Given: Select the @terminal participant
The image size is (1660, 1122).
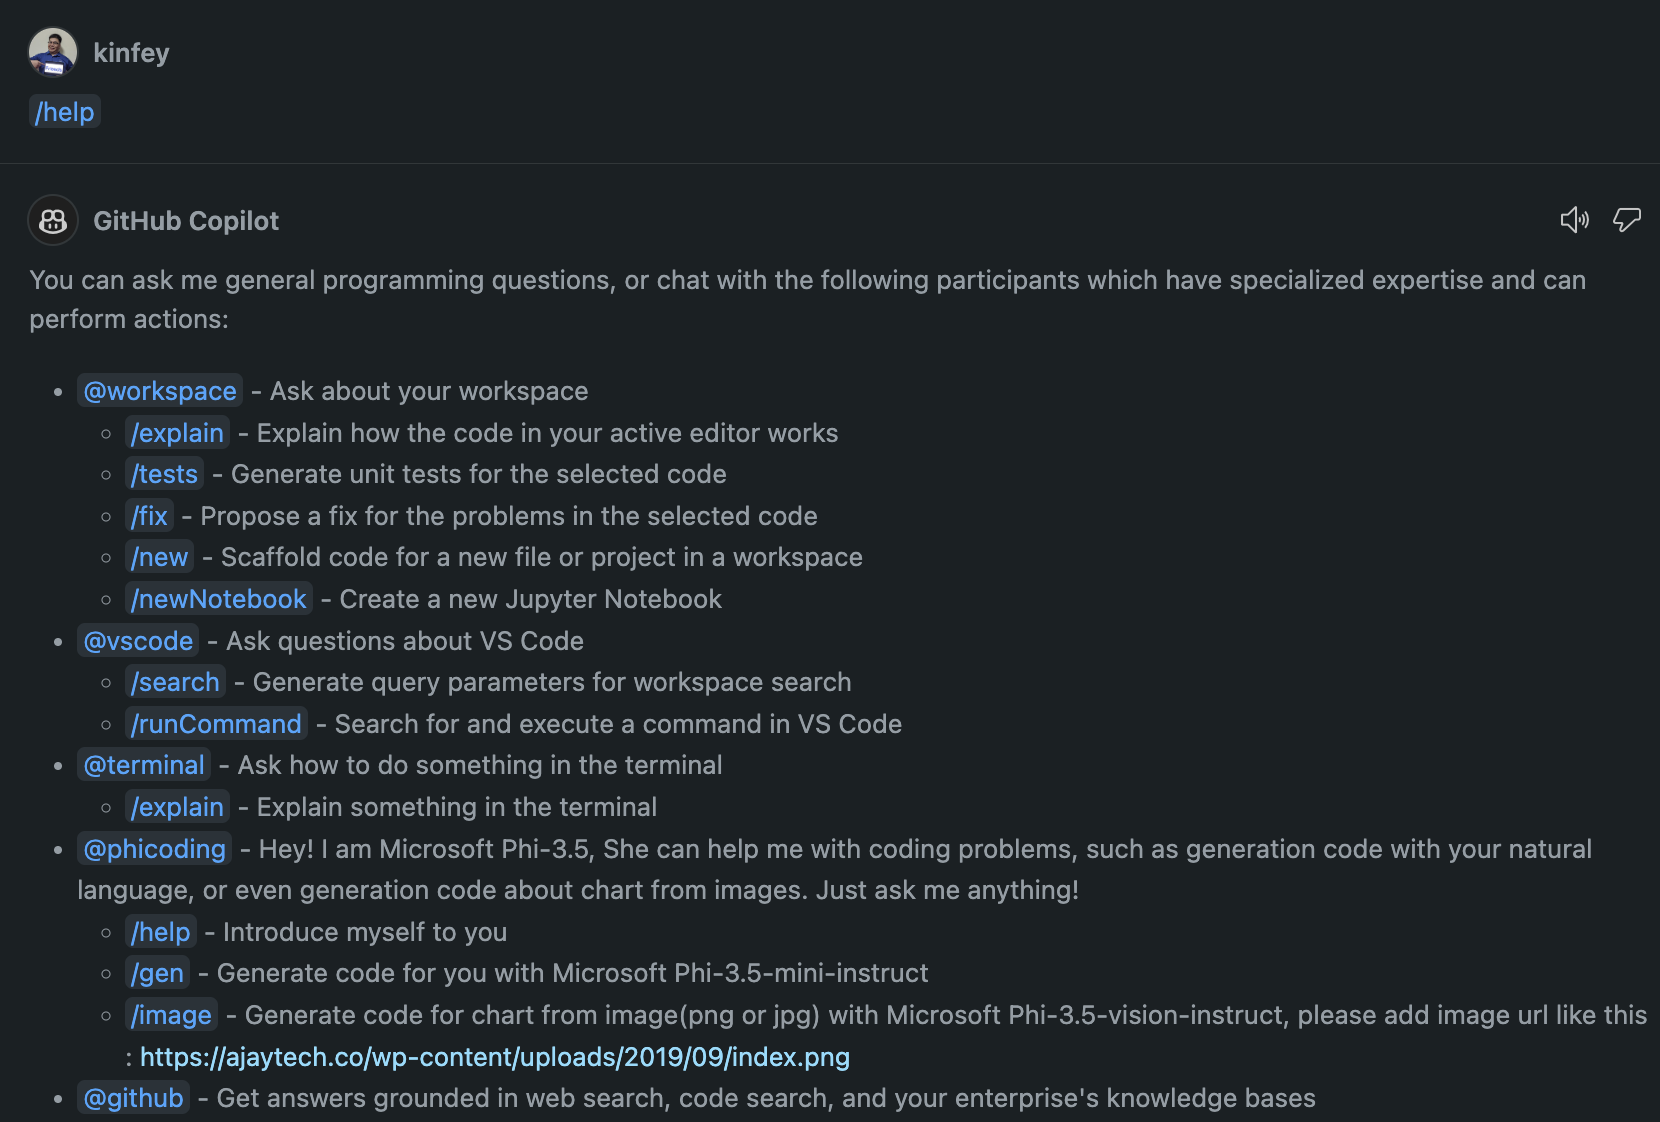Looking at the screenshot, I should click(x=144, y=765).
